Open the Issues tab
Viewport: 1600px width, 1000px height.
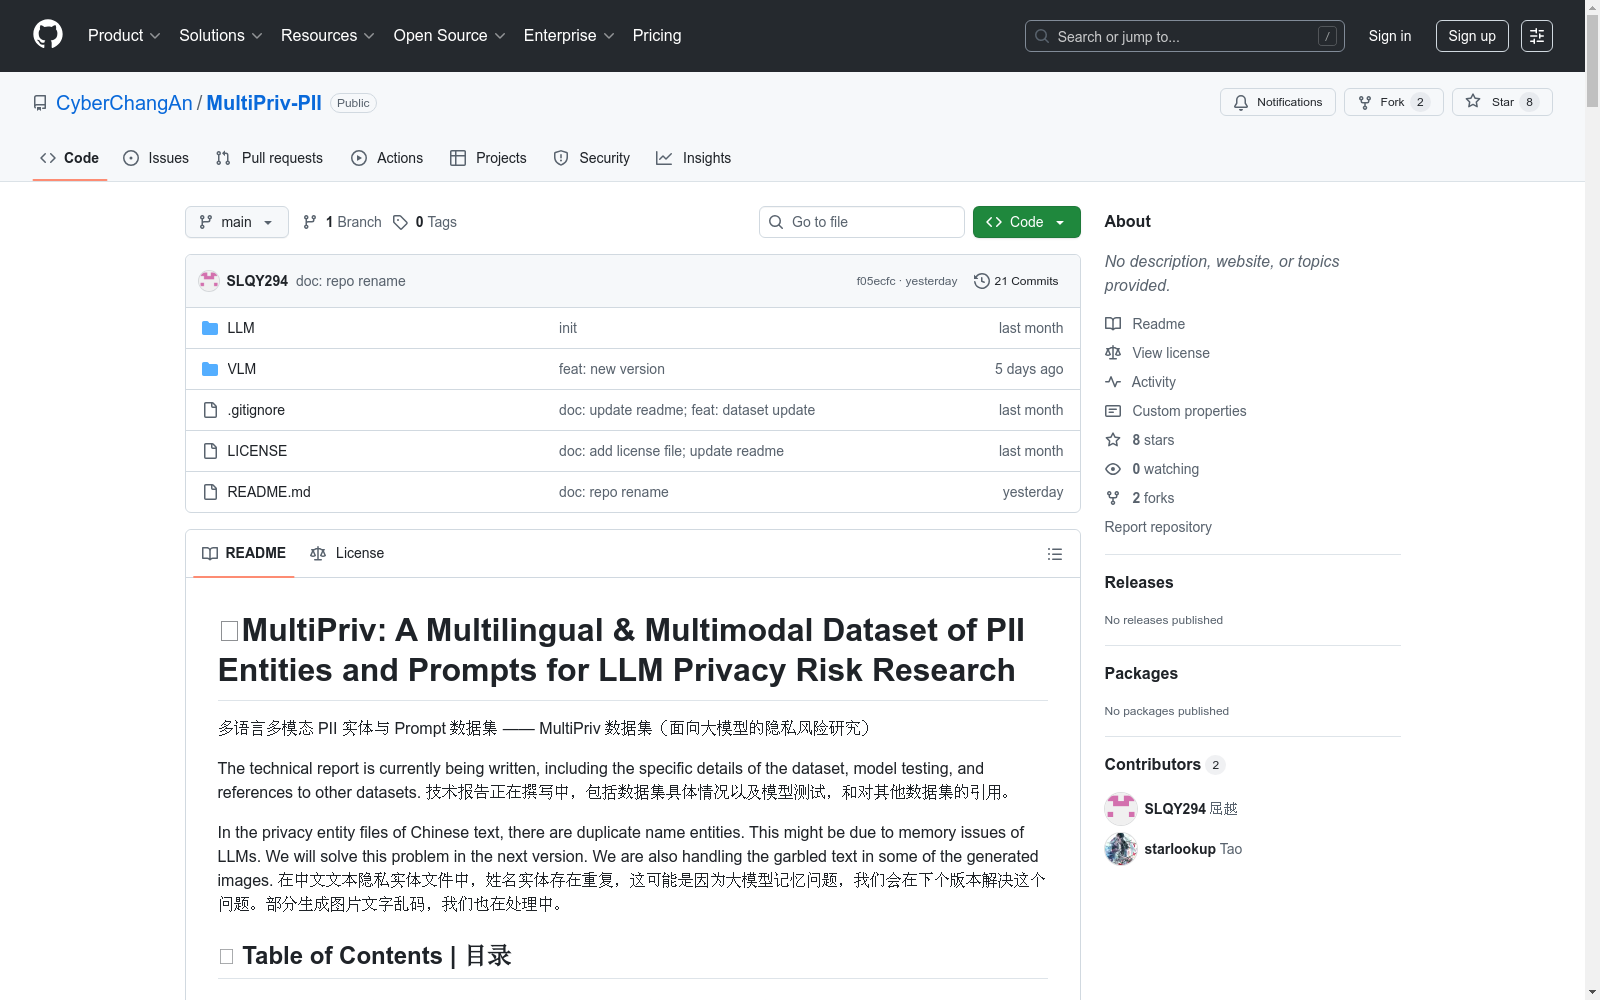pyautogui.click(x=156, y=158)
